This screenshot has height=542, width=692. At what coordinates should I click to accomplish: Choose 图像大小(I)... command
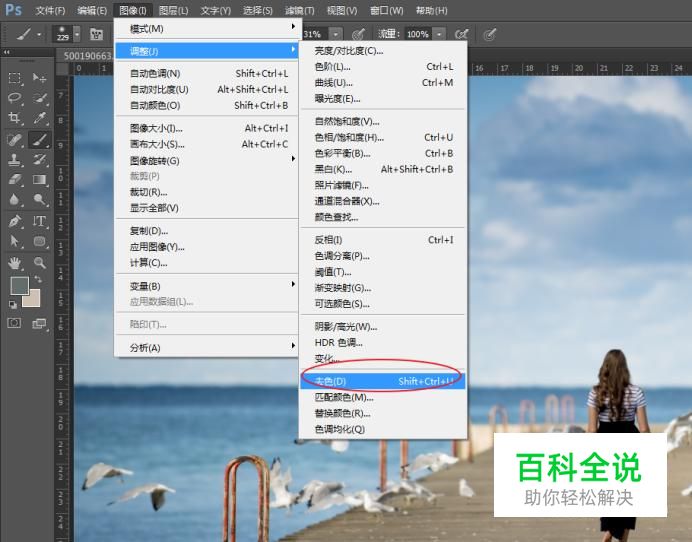tap(207, 128)
